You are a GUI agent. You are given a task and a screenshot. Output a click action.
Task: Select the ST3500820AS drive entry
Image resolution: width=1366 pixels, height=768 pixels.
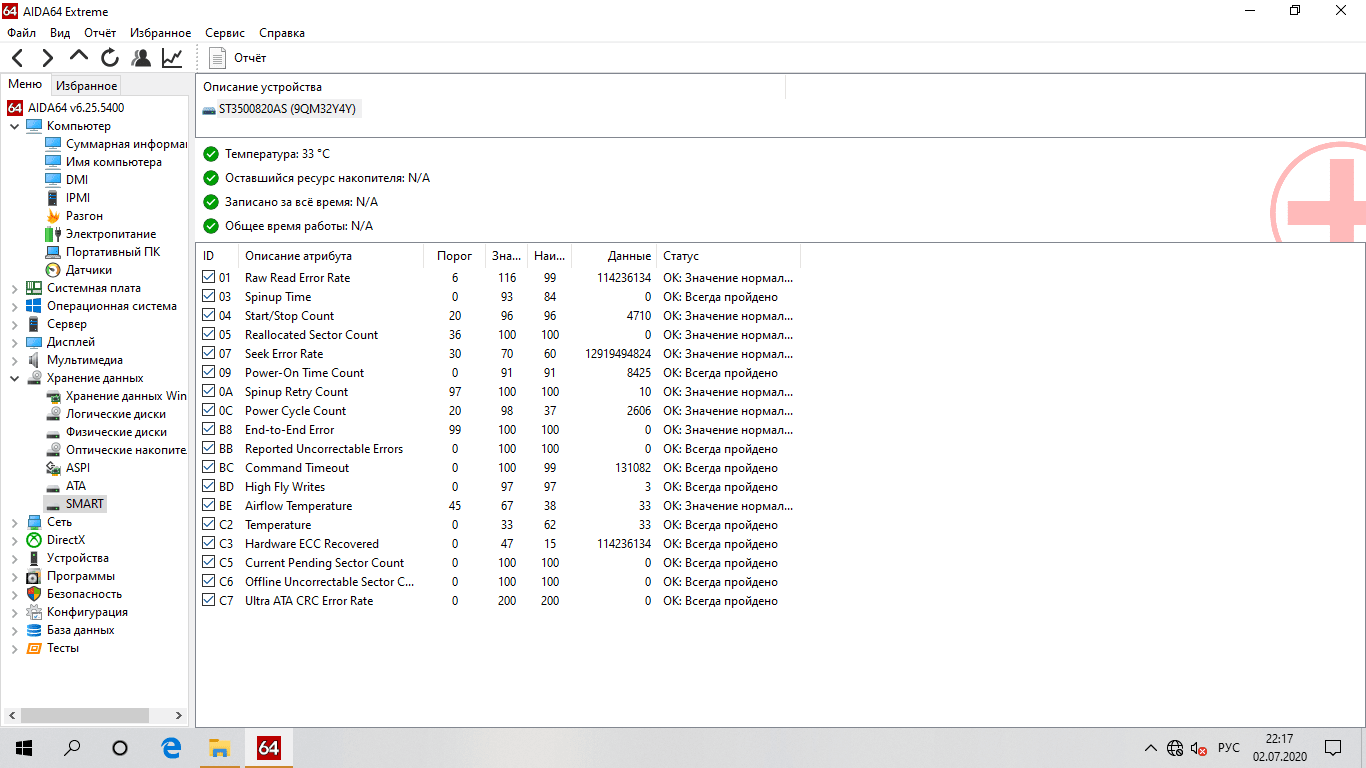click(x=280, y=109)
